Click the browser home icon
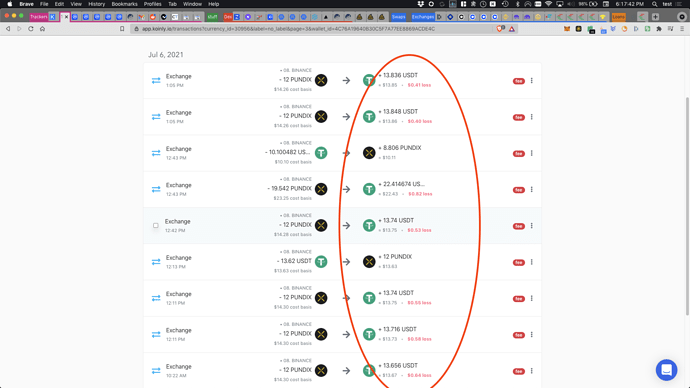The width and height of the screenshot is (690, 388). point(42,29)
